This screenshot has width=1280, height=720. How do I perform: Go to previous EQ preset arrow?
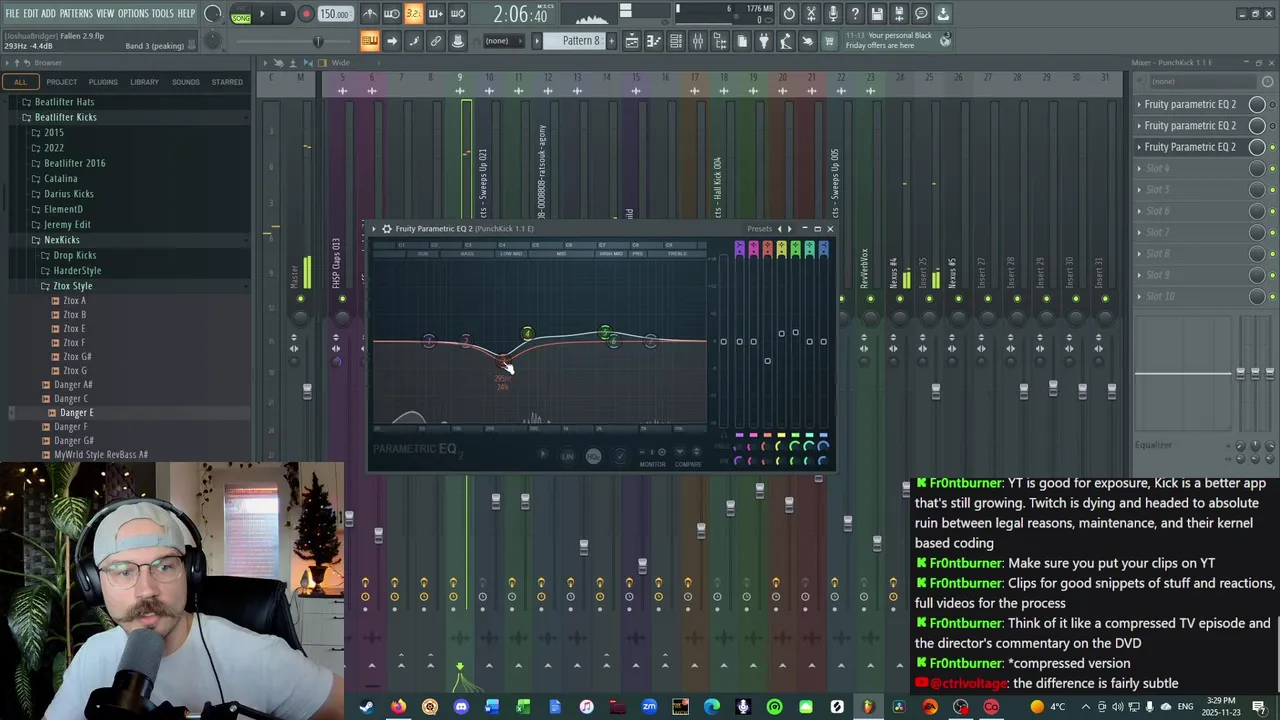coord(780,229)
